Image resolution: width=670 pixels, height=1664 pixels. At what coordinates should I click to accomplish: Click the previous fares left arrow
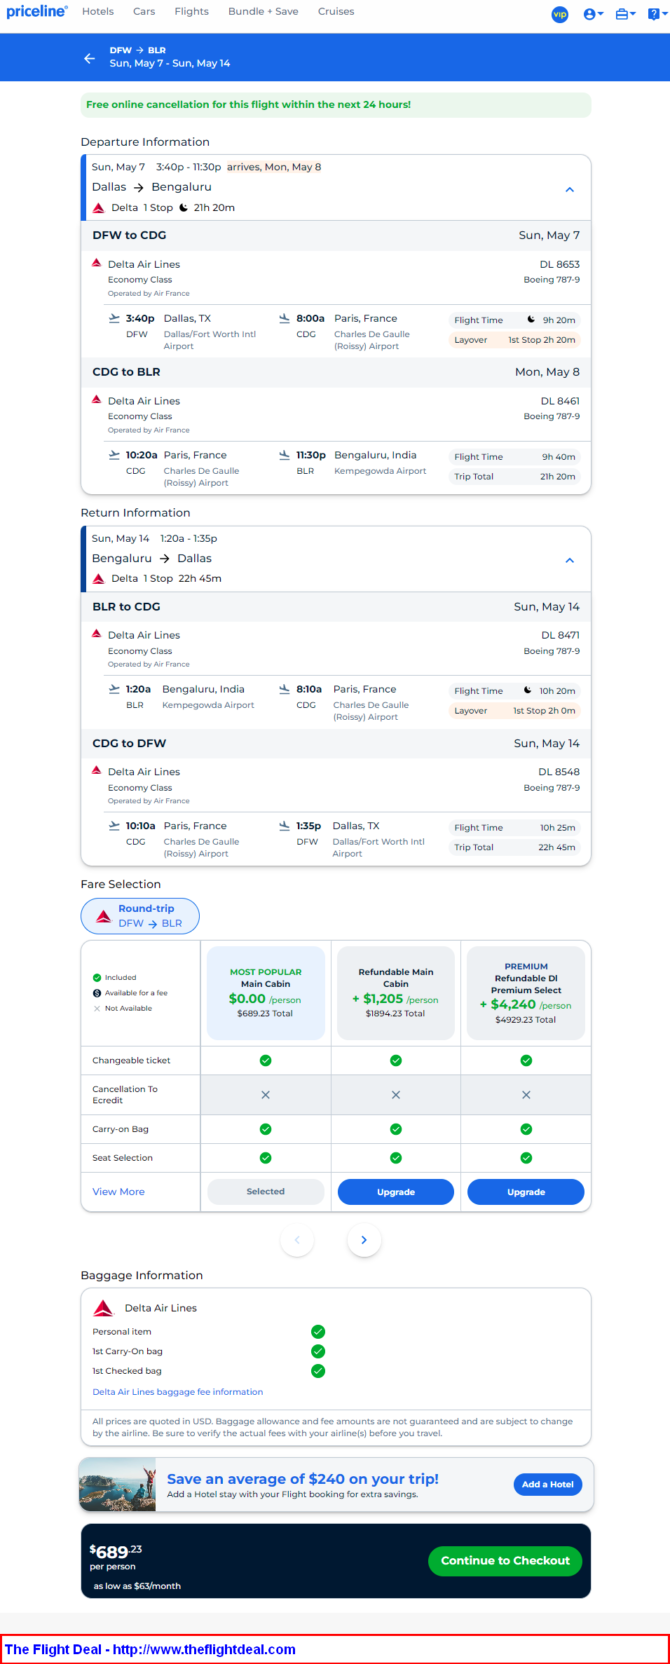297,1240
